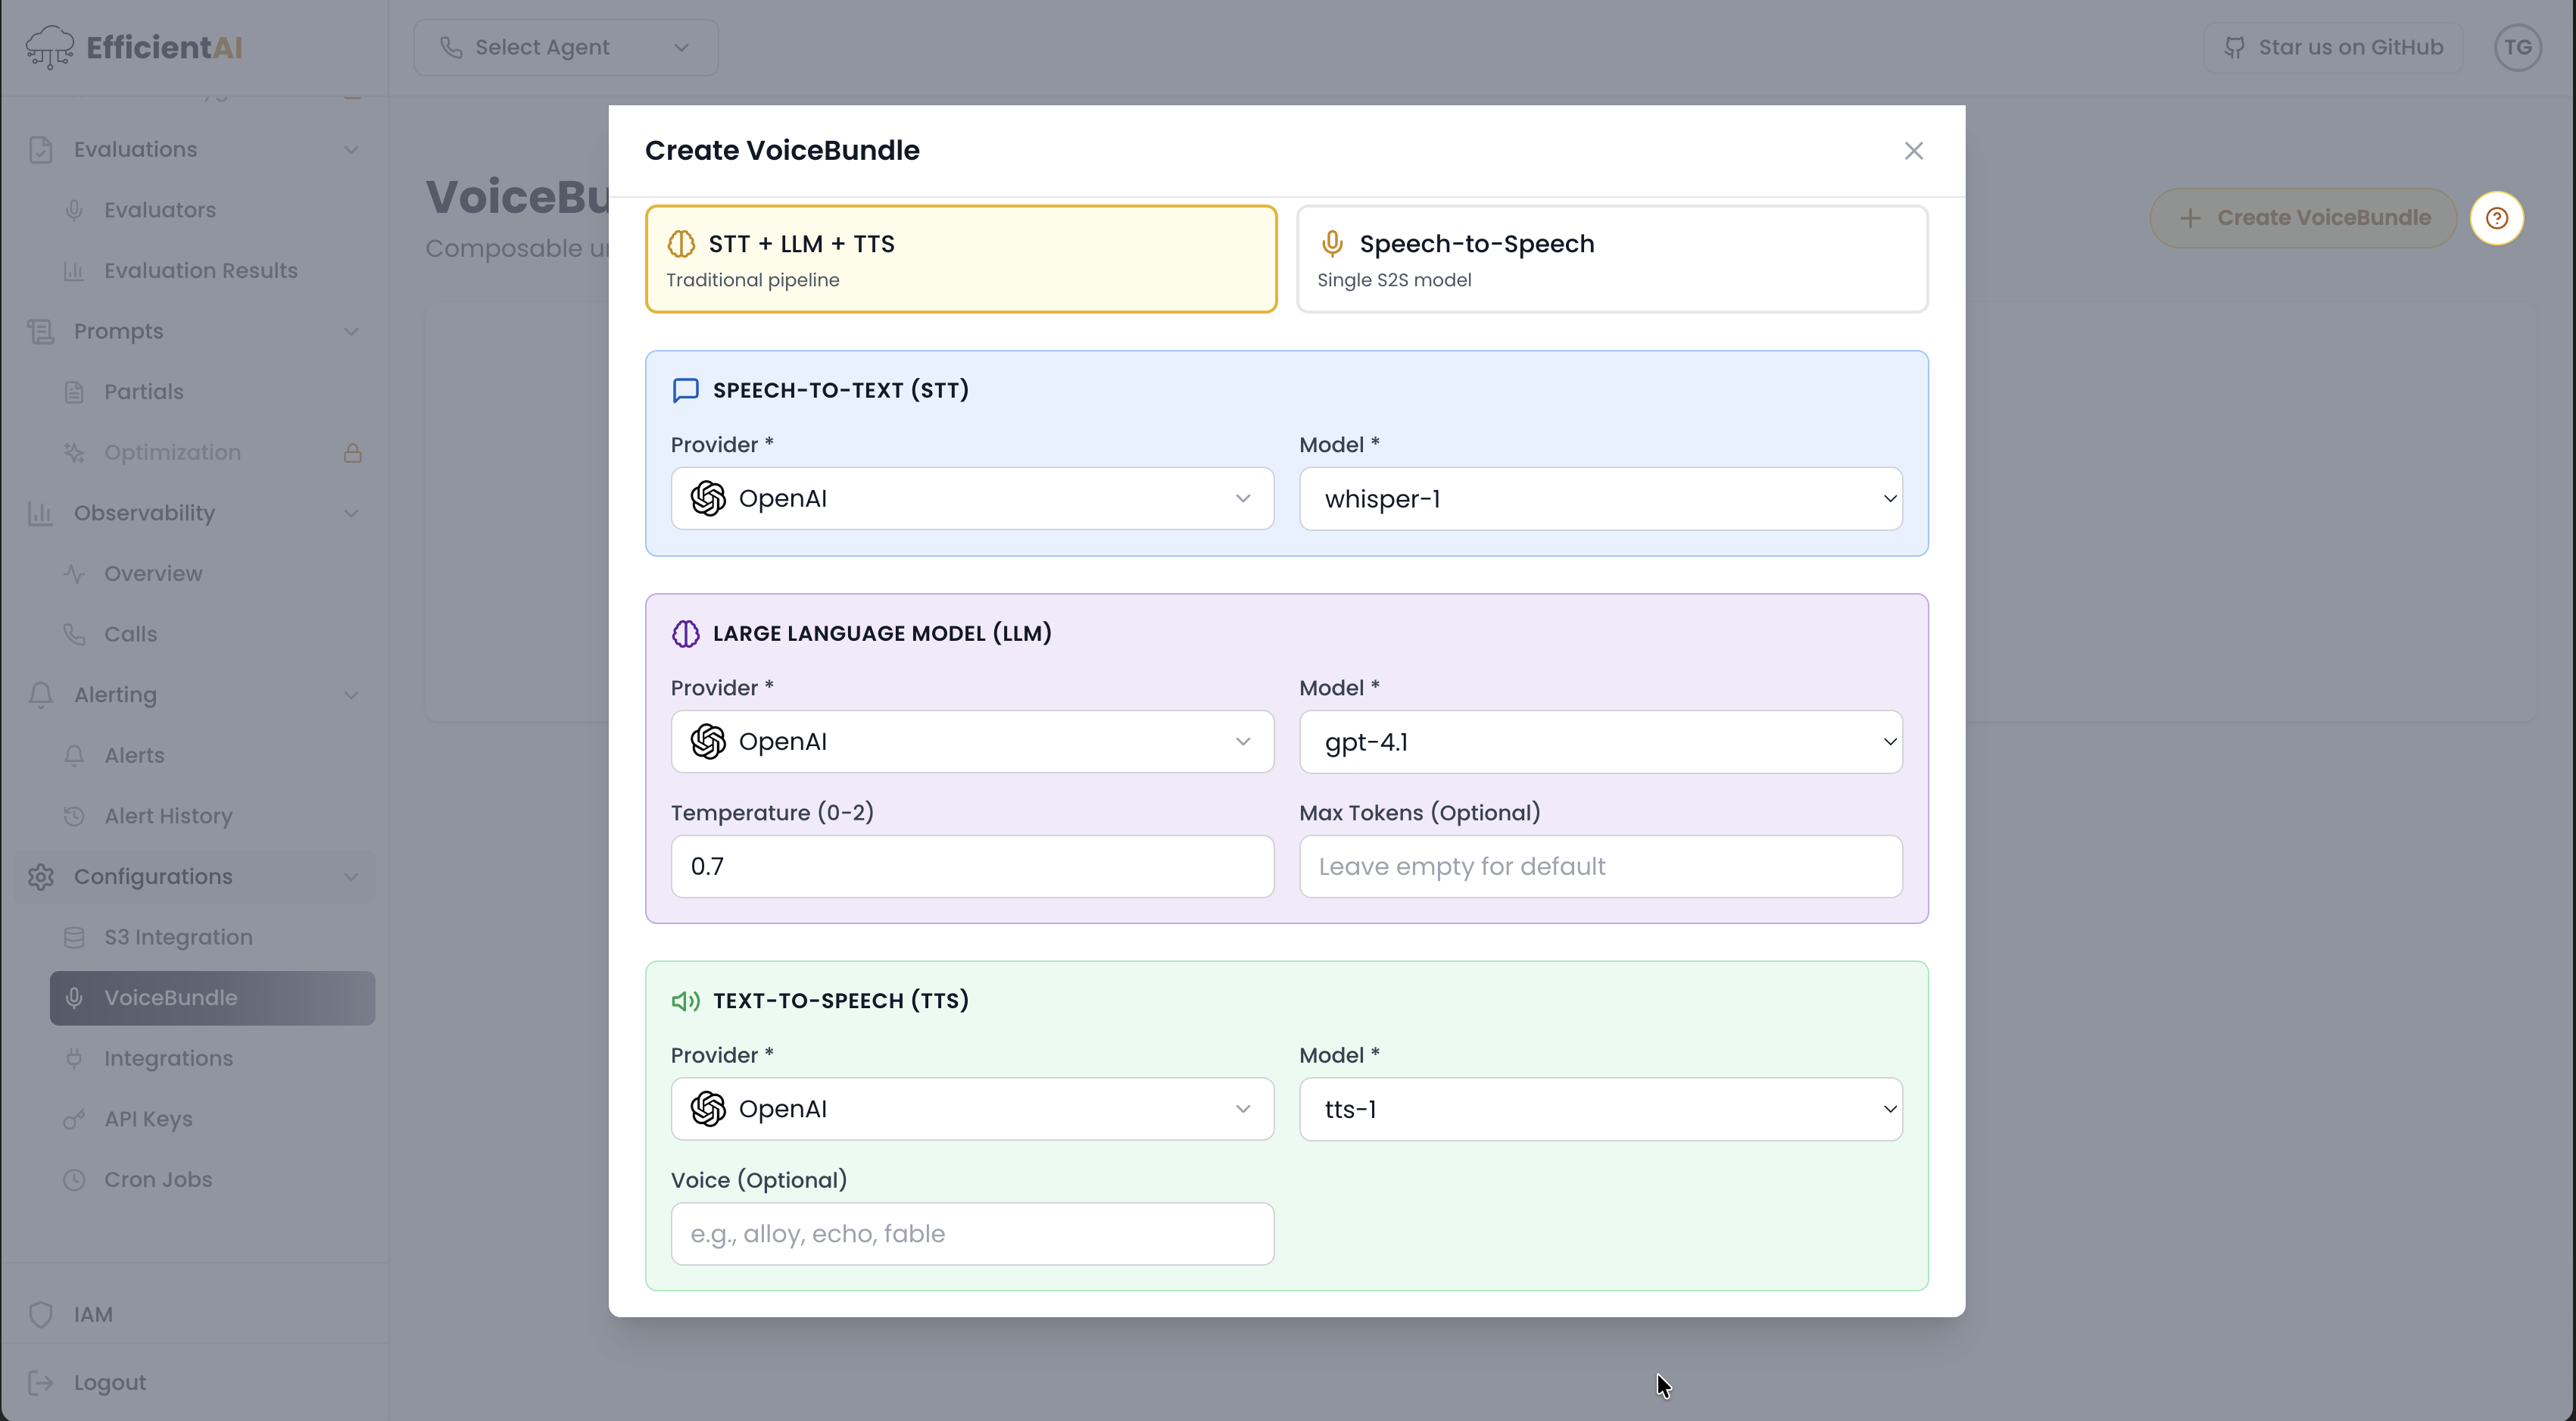Viewport: 2576px width, 1421px height.
Task: Click the Calls phone icon
Action: [74, 634]
